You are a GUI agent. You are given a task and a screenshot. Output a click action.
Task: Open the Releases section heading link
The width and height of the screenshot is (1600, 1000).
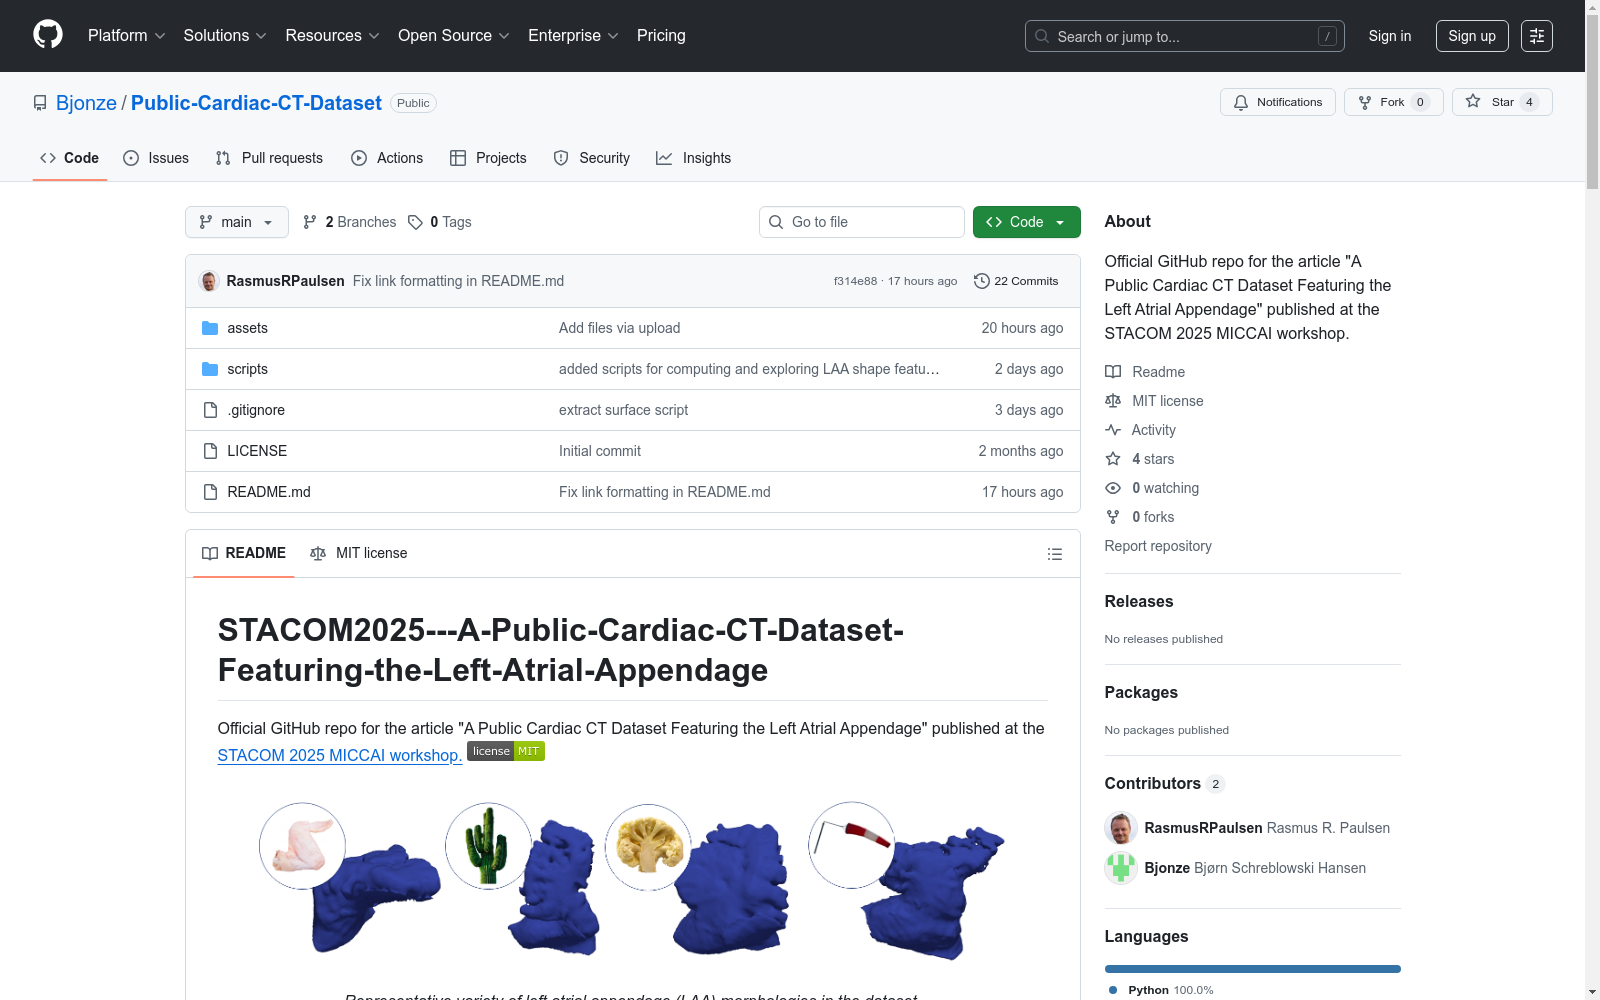[x=1139, y=601]
